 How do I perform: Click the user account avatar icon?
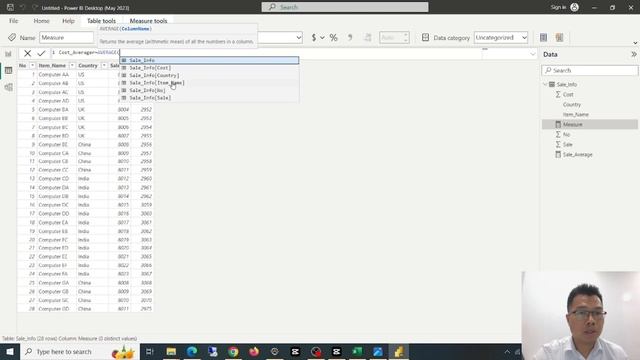pos(574,7)
